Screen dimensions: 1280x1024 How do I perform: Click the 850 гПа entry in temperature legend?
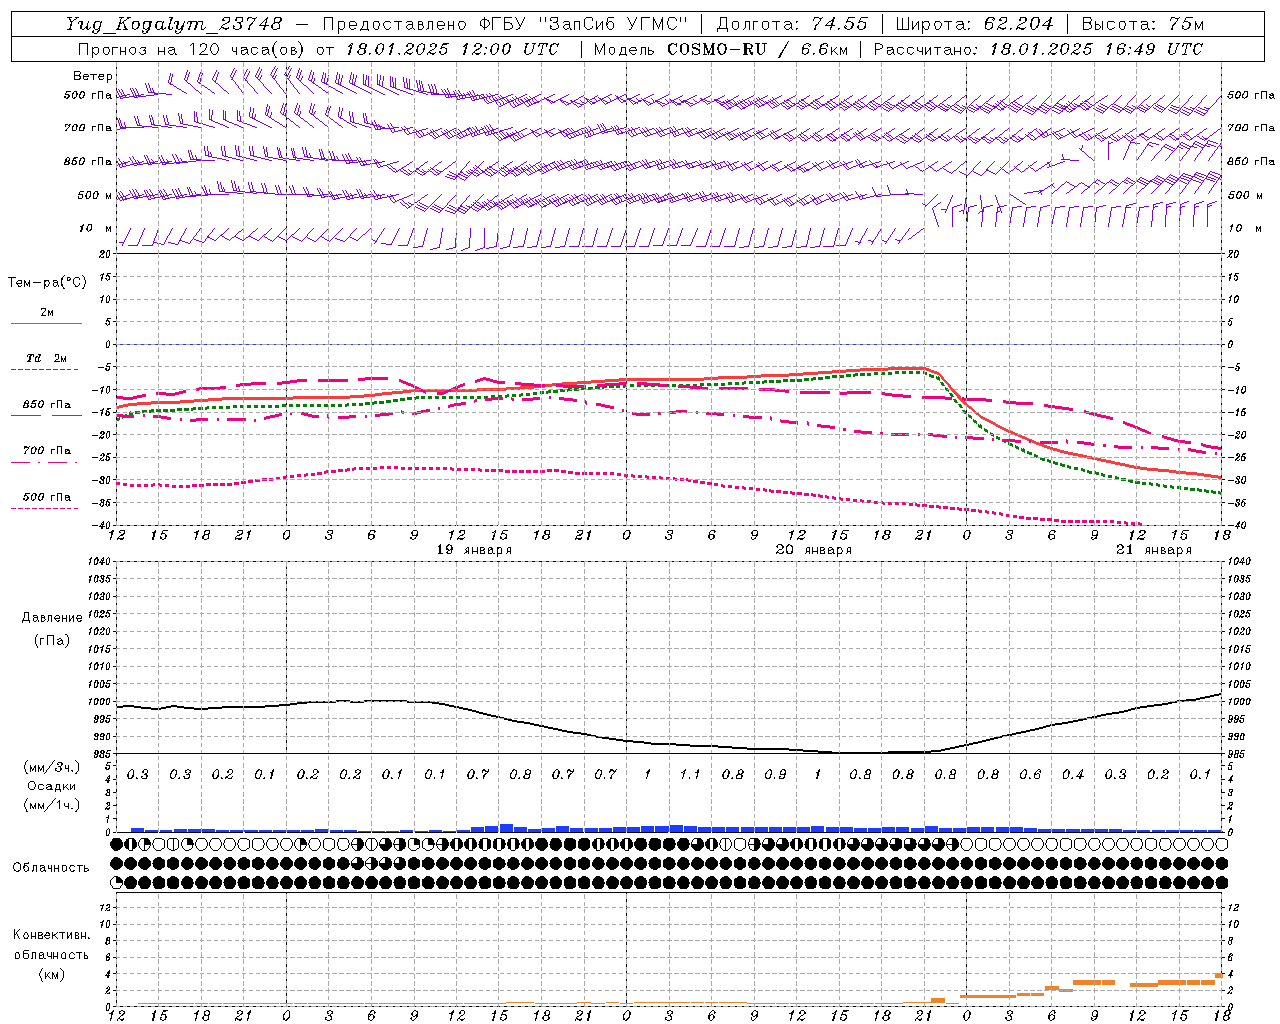coord(47,405)
